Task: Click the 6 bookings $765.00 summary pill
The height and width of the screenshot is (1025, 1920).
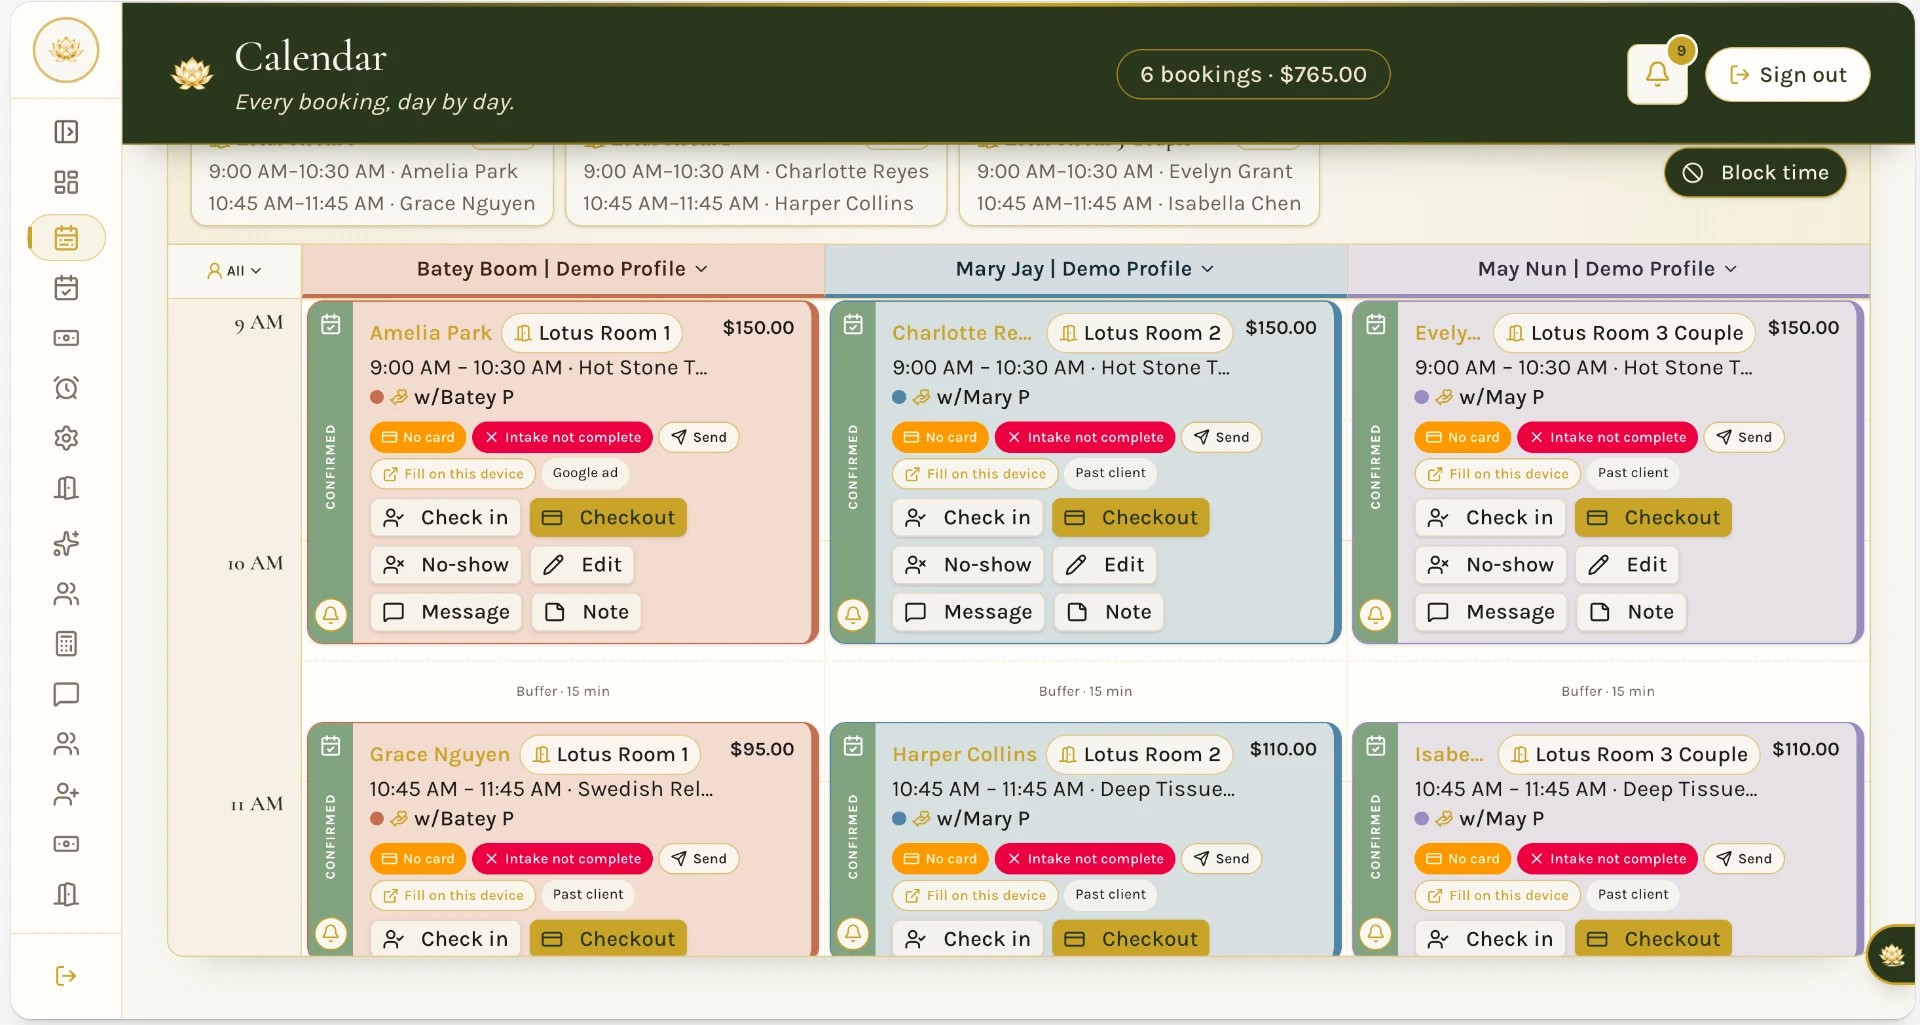Action: pos(1253,75)
